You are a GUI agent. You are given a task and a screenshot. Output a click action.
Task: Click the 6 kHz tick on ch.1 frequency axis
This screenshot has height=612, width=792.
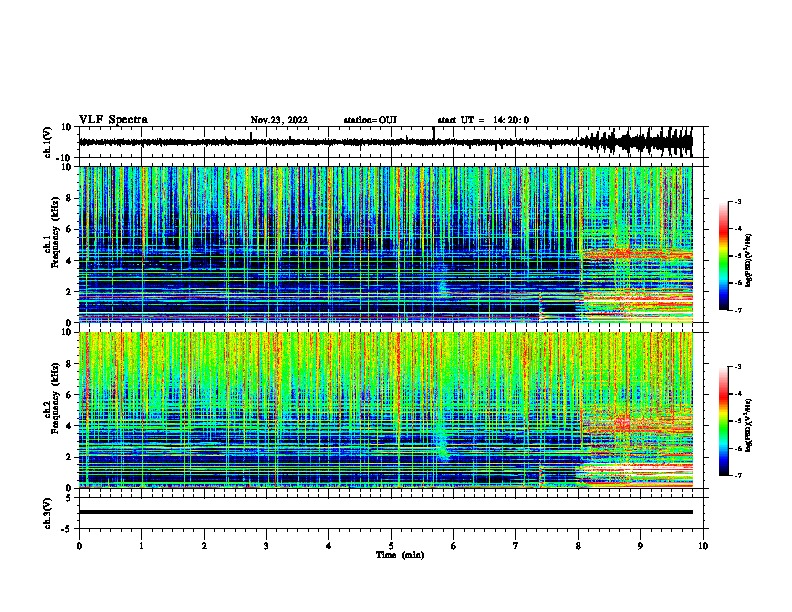(69, 229)
